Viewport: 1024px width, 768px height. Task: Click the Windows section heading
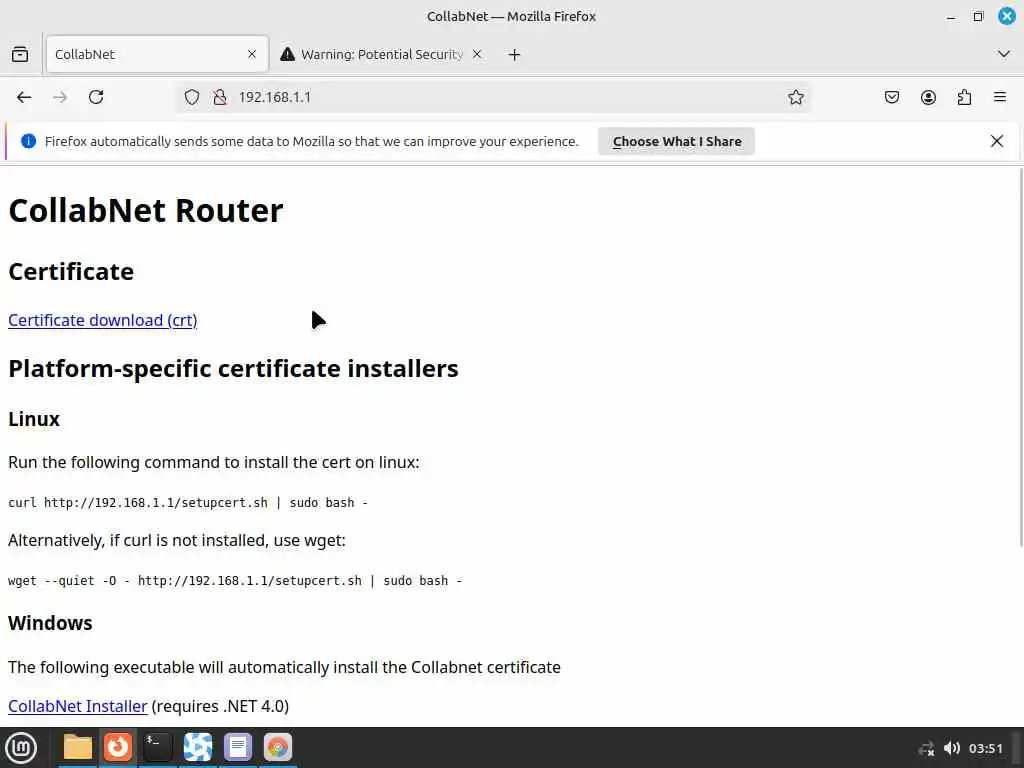tap(50, 623)
